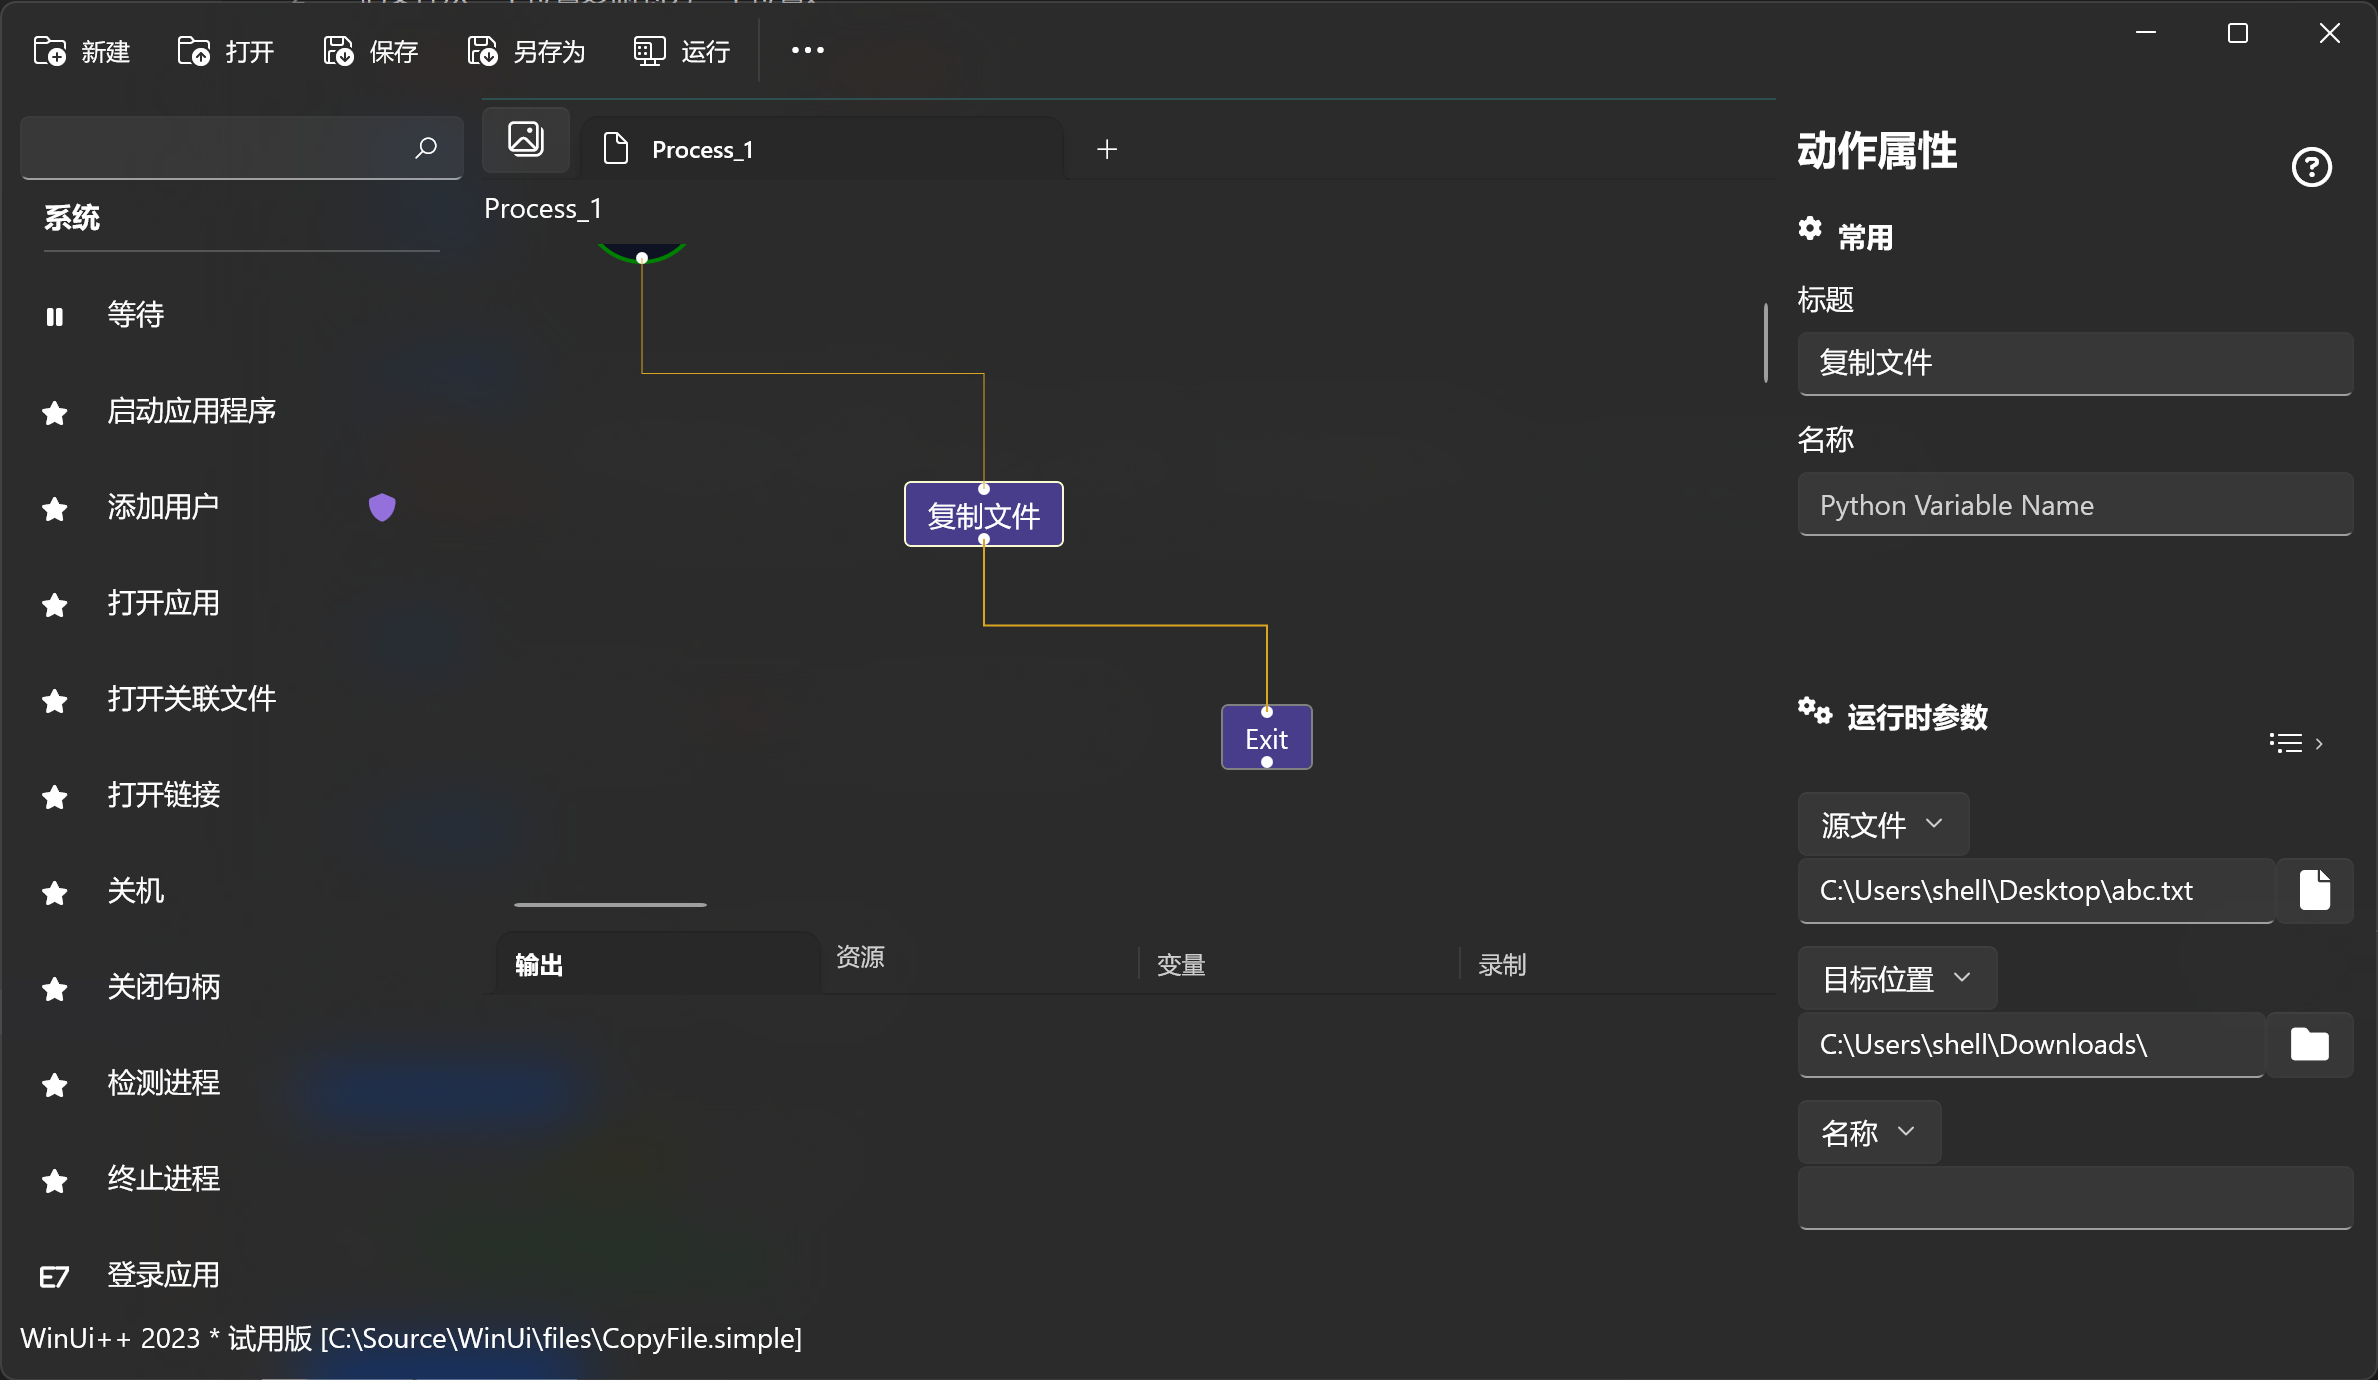Click the Open (打开) file toolbar icon

pyautogui.click(x=194, y=51)
